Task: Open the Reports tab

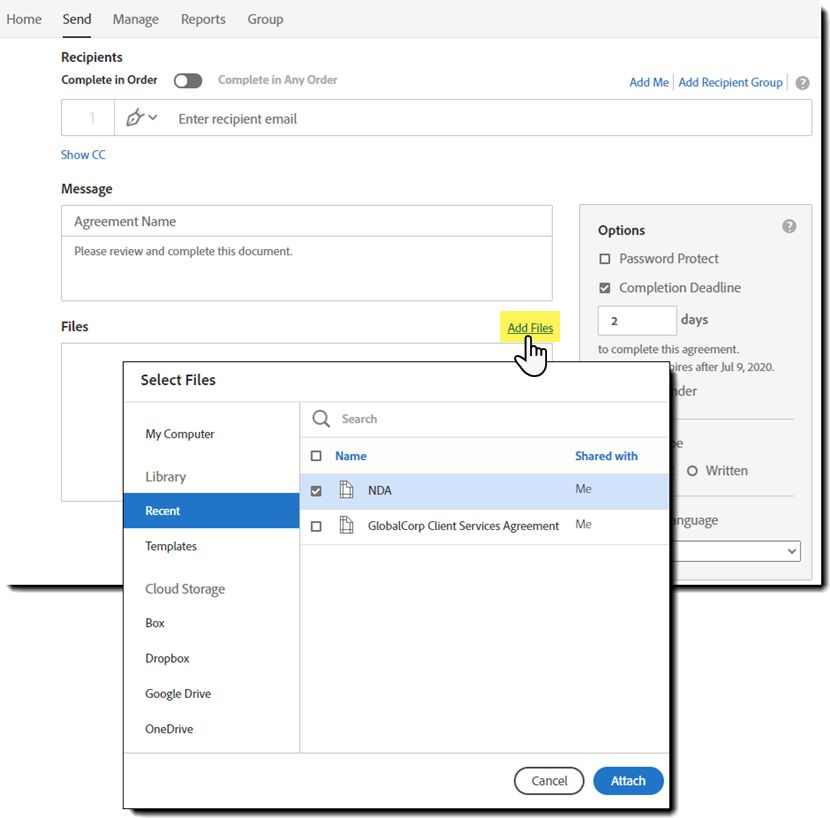Action: tap(203, 19)
